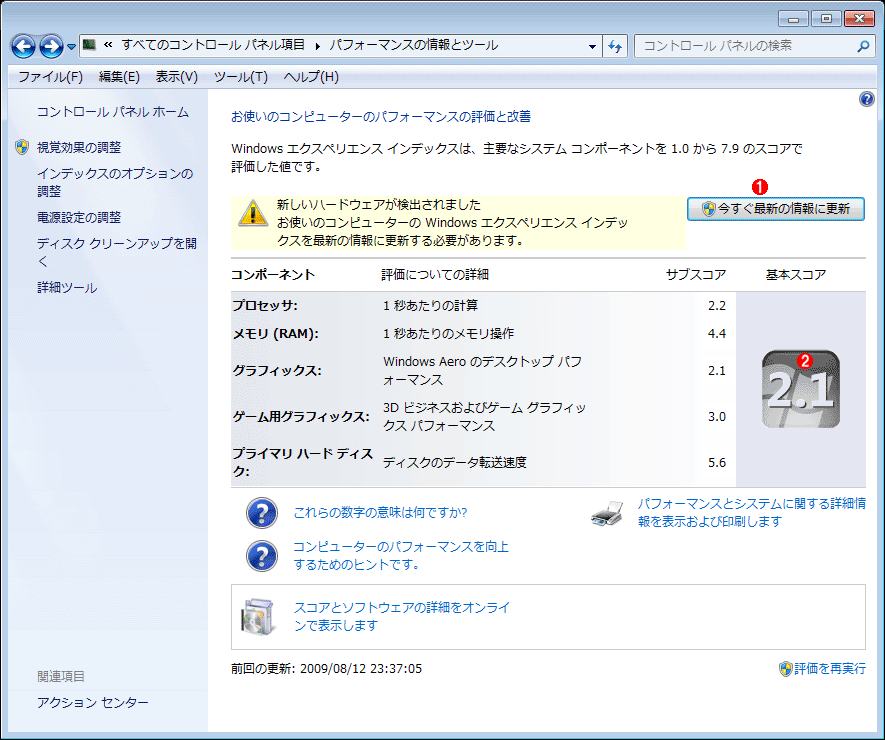Click the 基本スコア column header
Viewport: 885px width, 740px height.
click(x=796, y=275)
